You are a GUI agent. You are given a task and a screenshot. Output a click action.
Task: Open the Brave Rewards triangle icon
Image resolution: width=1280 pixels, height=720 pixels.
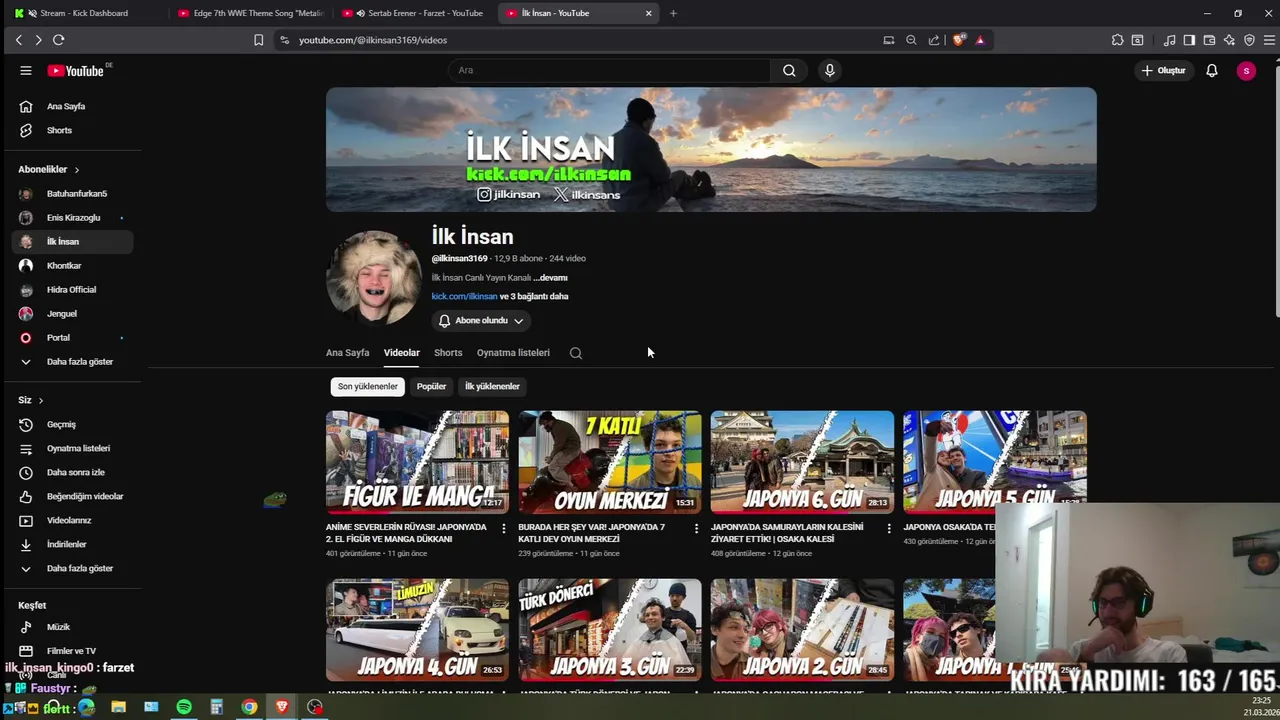(980, 40)
